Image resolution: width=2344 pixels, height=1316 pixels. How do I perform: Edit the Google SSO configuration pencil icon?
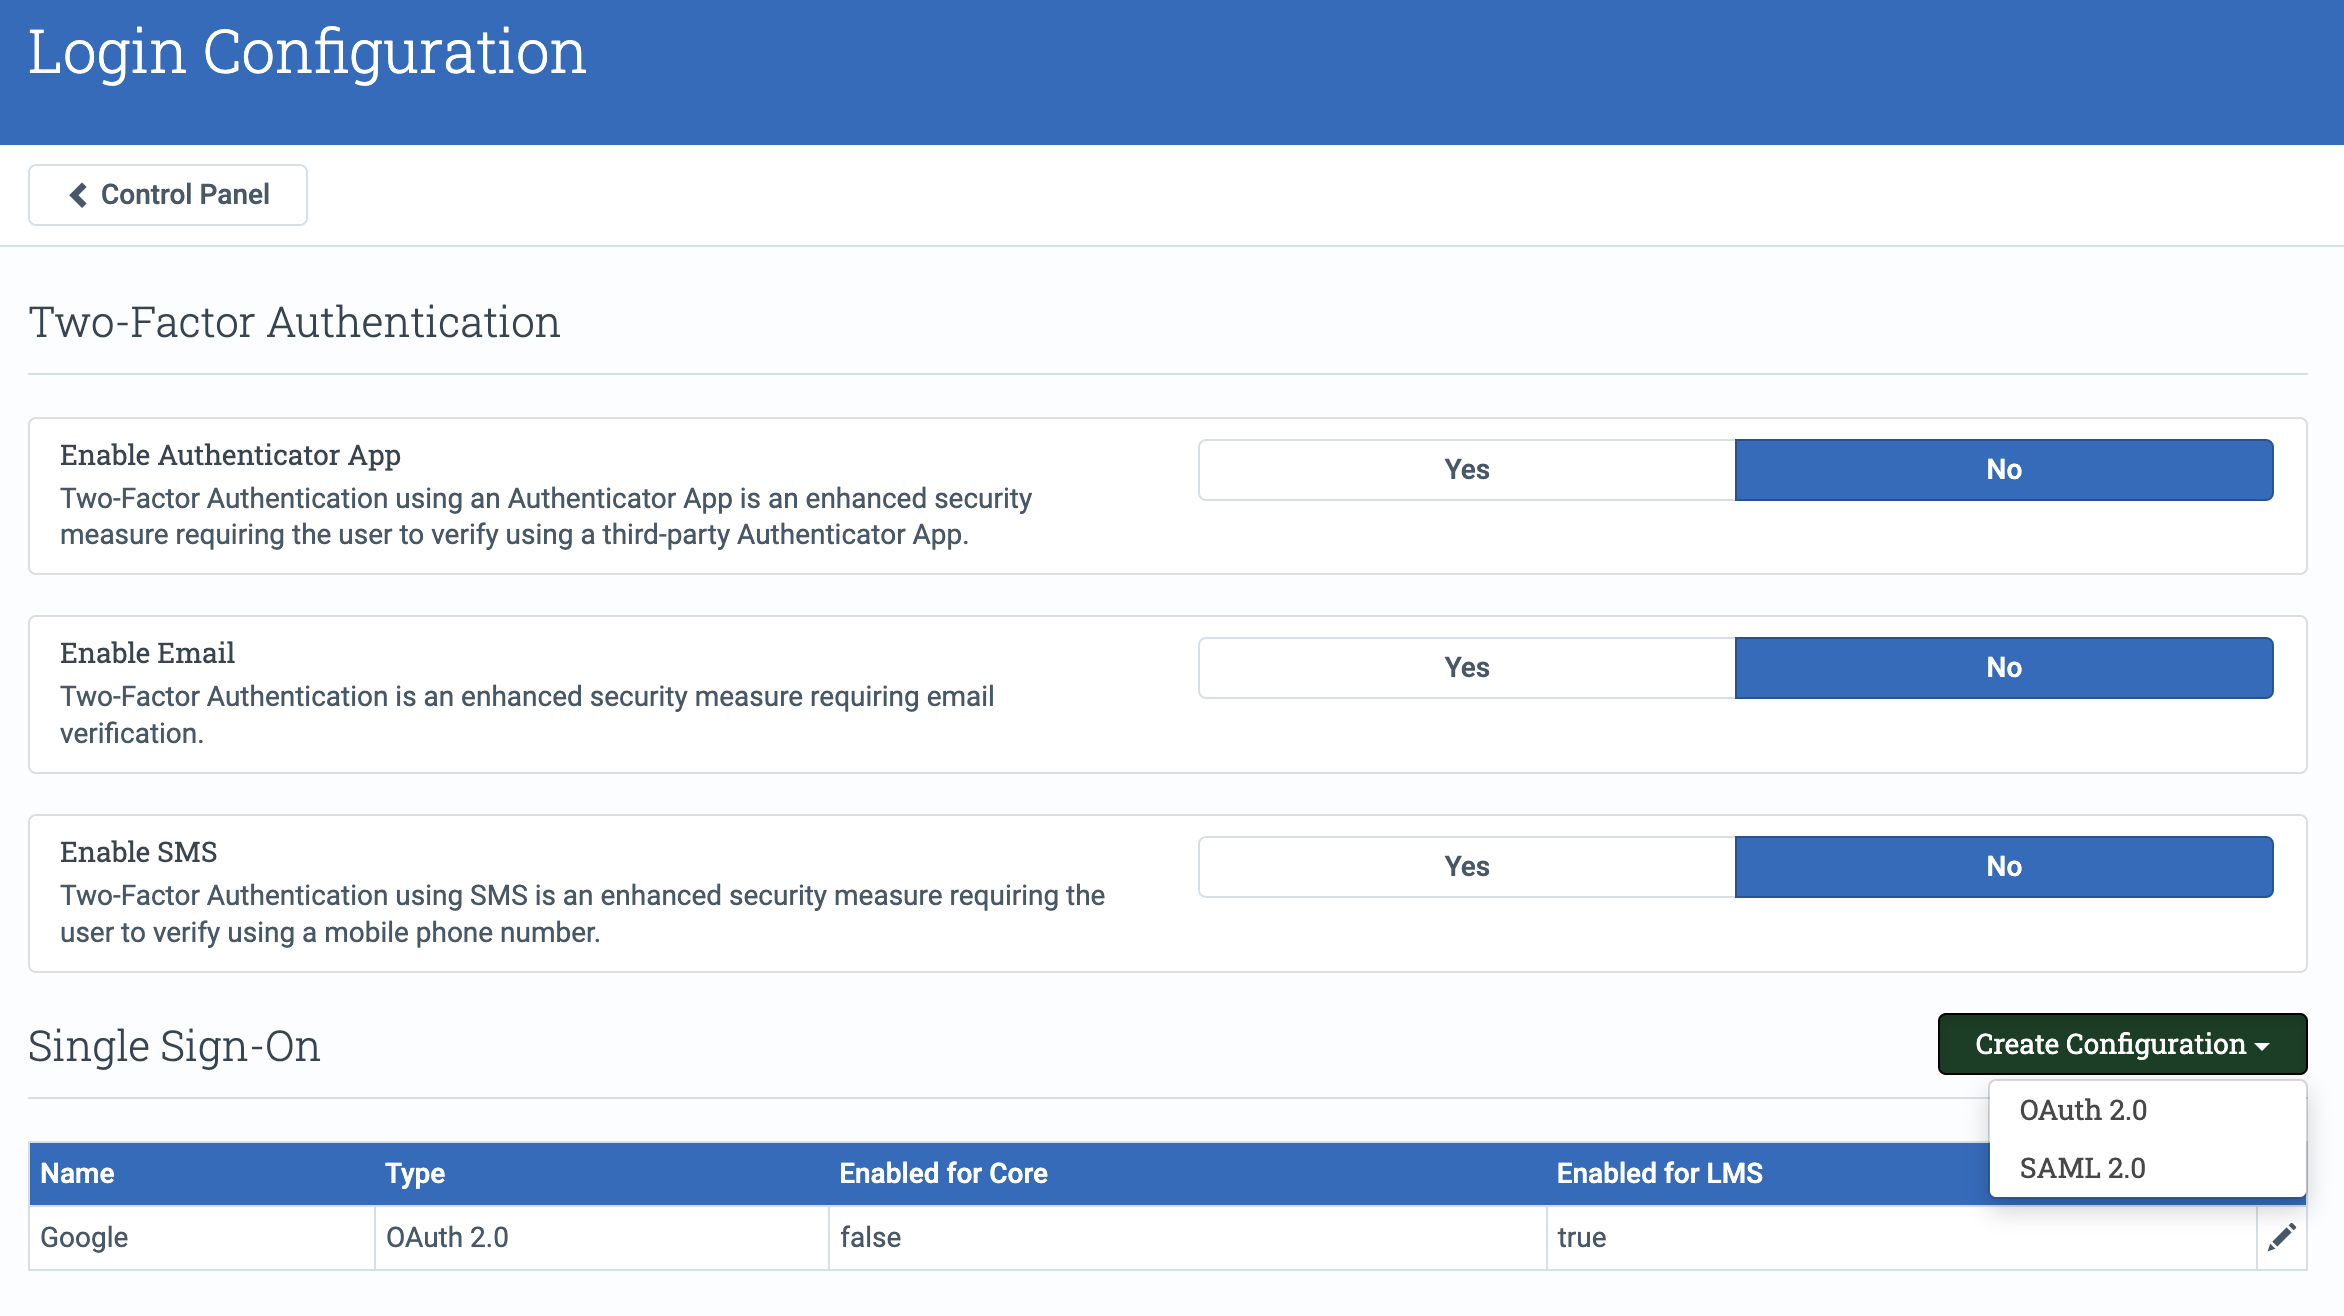2281,1237
